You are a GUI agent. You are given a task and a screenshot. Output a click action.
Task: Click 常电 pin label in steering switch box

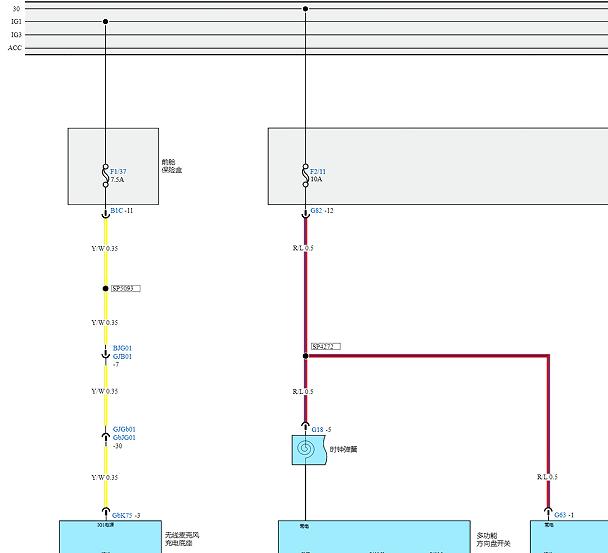pos(304,526)
